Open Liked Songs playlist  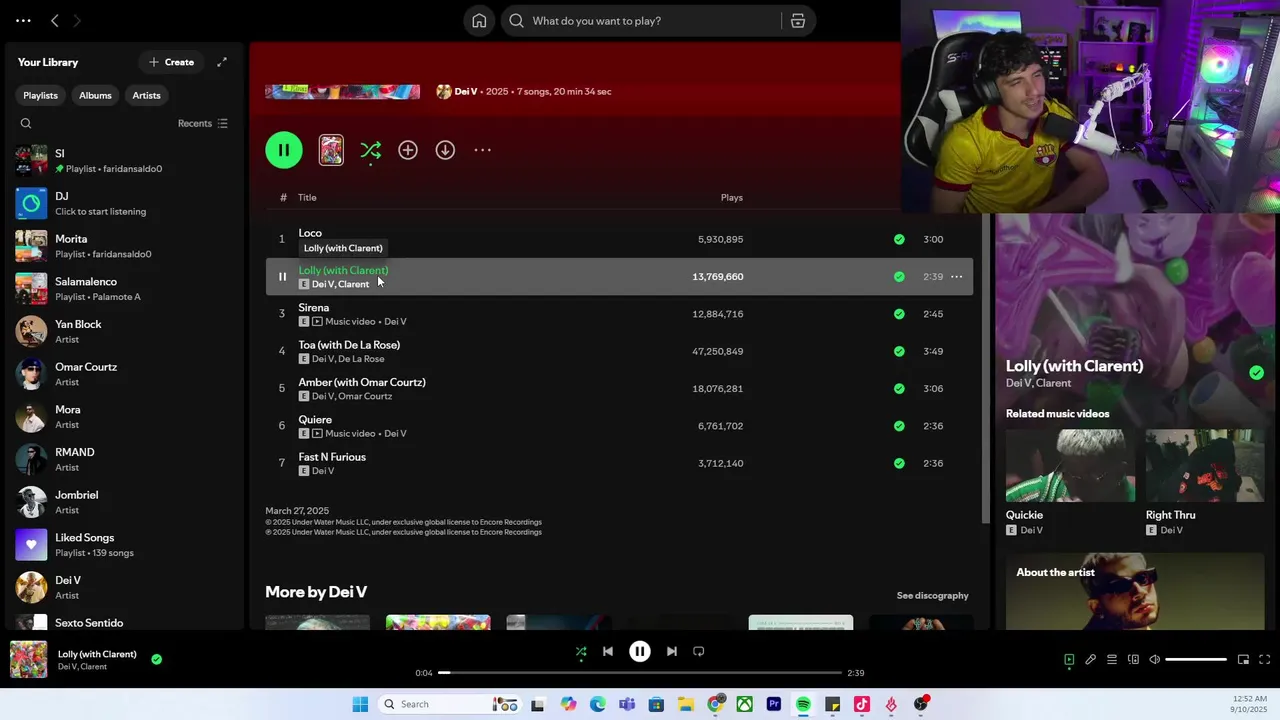(x=123, y=544)
